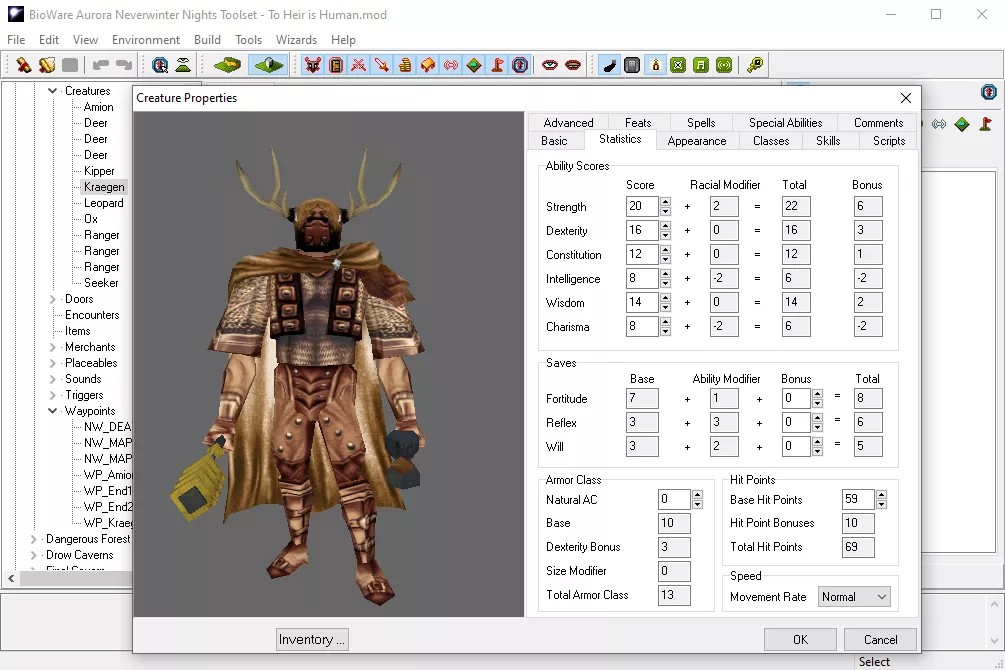Expand the Placeables tree node
1005x670 pixels.
point(53,364)
